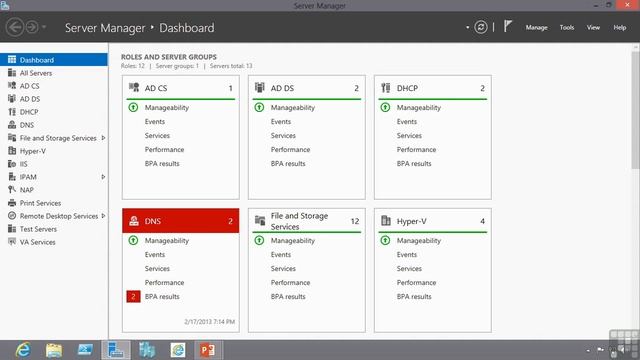Click Manageability status icon in AD DS tile
The width and height of the screenshot is (640, 360).
[259, 107]
